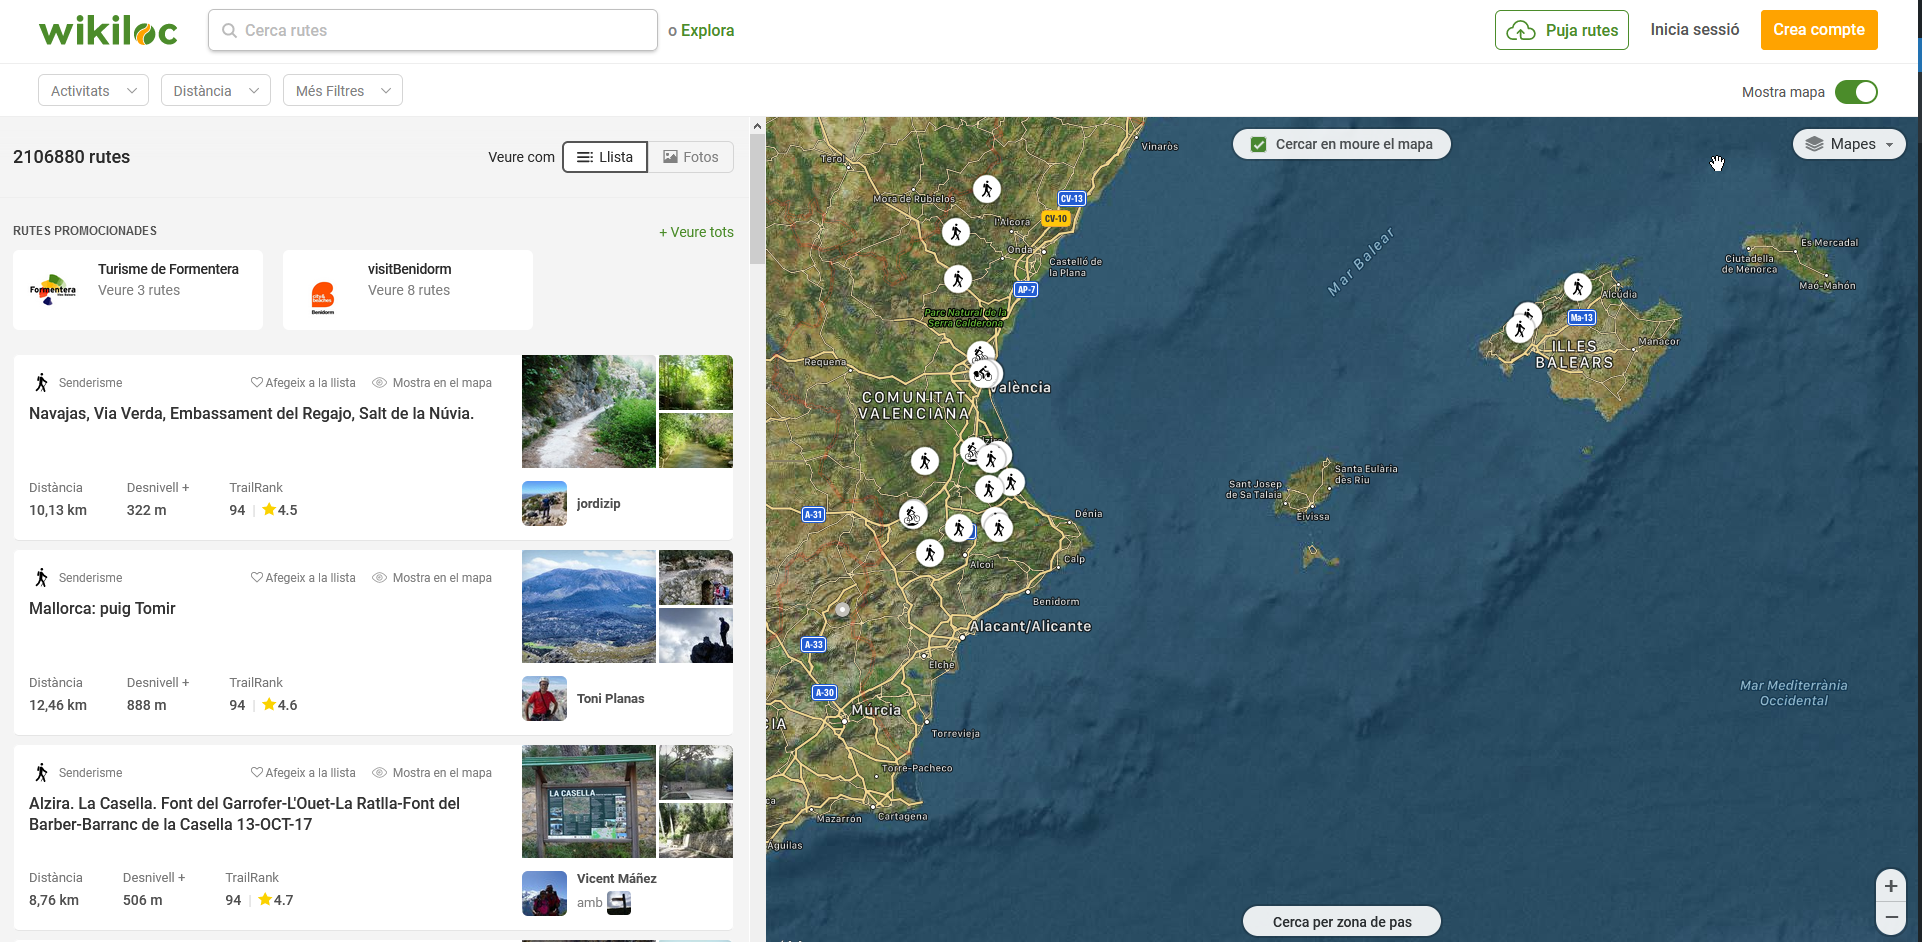Click the results list scrollbar
This screenshot has width=1922, height=942.
757,200
